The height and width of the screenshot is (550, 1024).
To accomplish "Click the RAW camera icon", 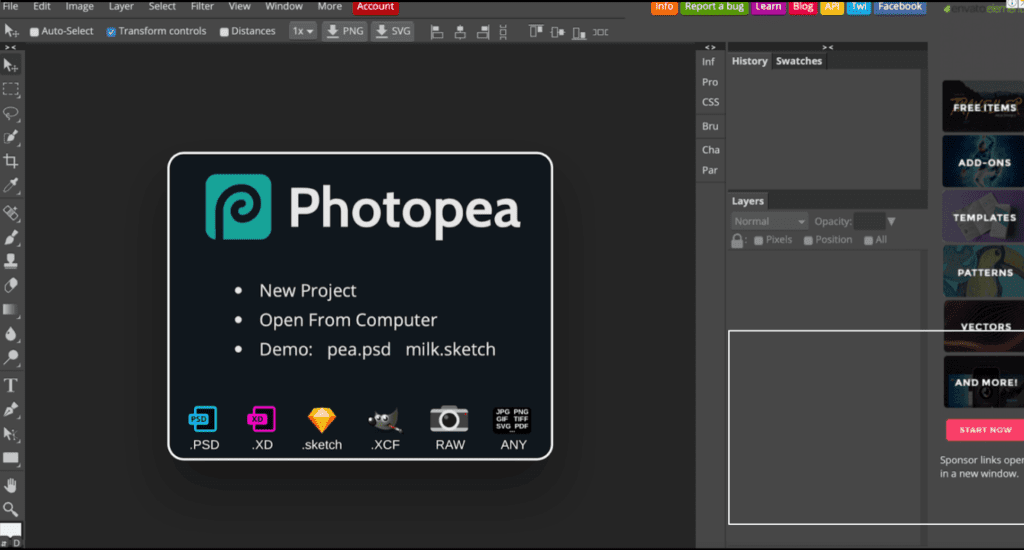I will [449, 419].
